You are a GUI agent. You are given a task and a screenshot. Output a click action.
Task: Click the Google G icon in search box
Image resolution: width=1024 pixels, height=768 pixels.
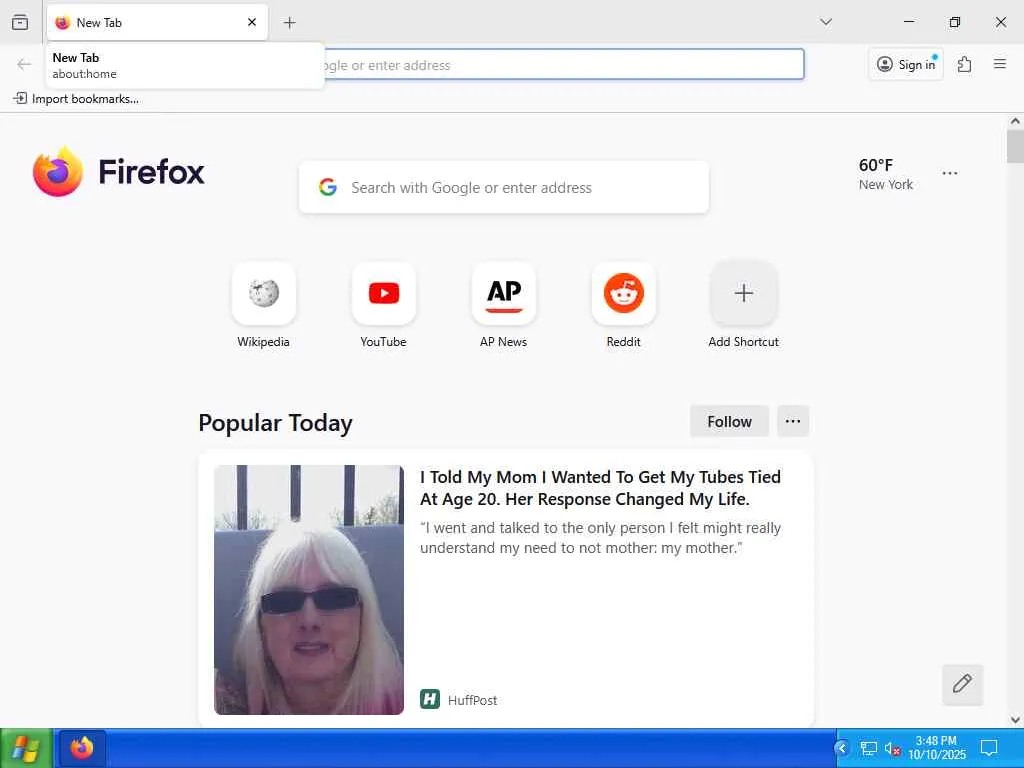328,187
